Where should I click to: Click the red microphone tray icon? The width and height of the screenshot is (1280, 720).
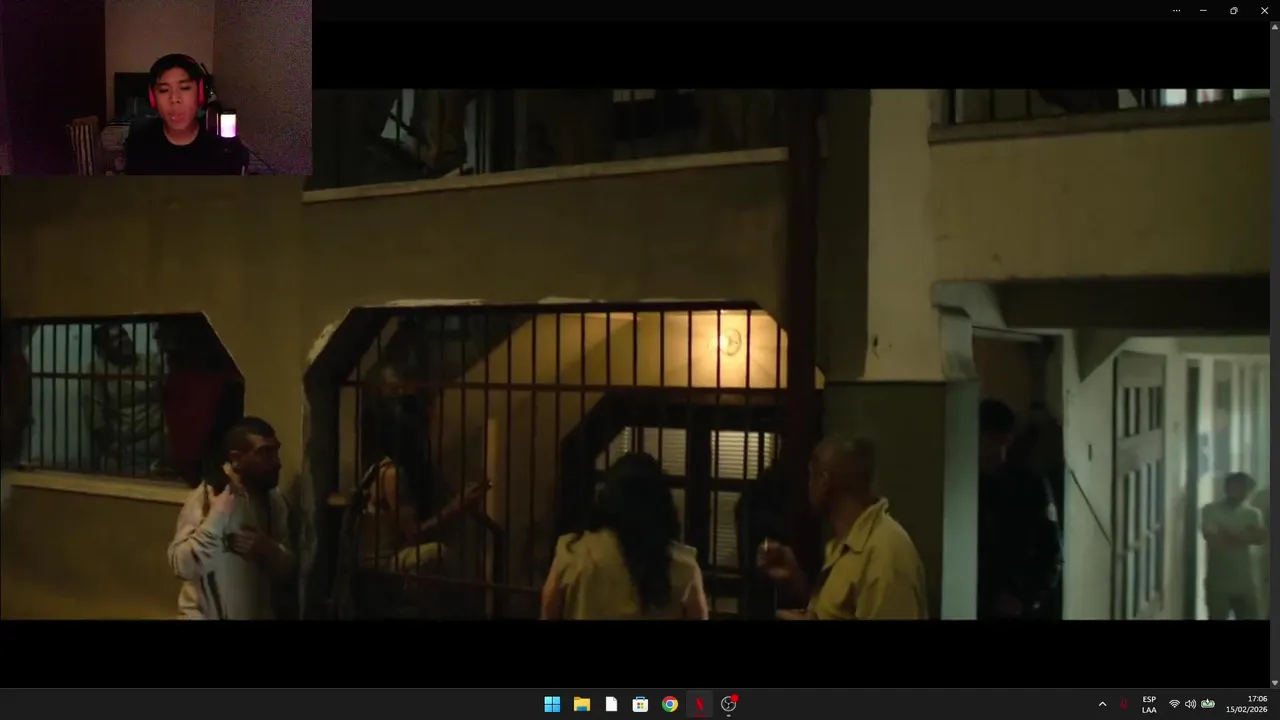tap(1124, 704)
